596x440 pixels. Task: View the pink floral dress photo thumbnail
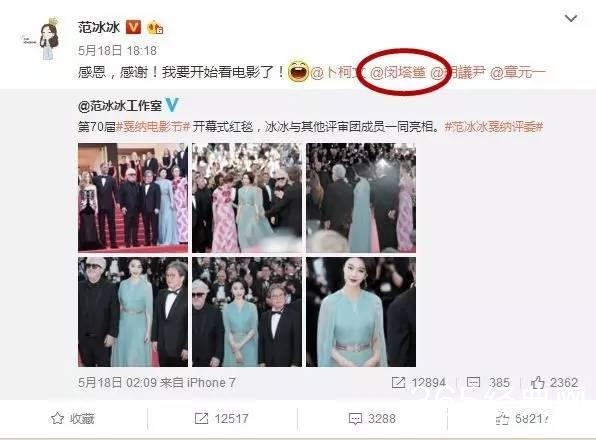coord(247,198)
